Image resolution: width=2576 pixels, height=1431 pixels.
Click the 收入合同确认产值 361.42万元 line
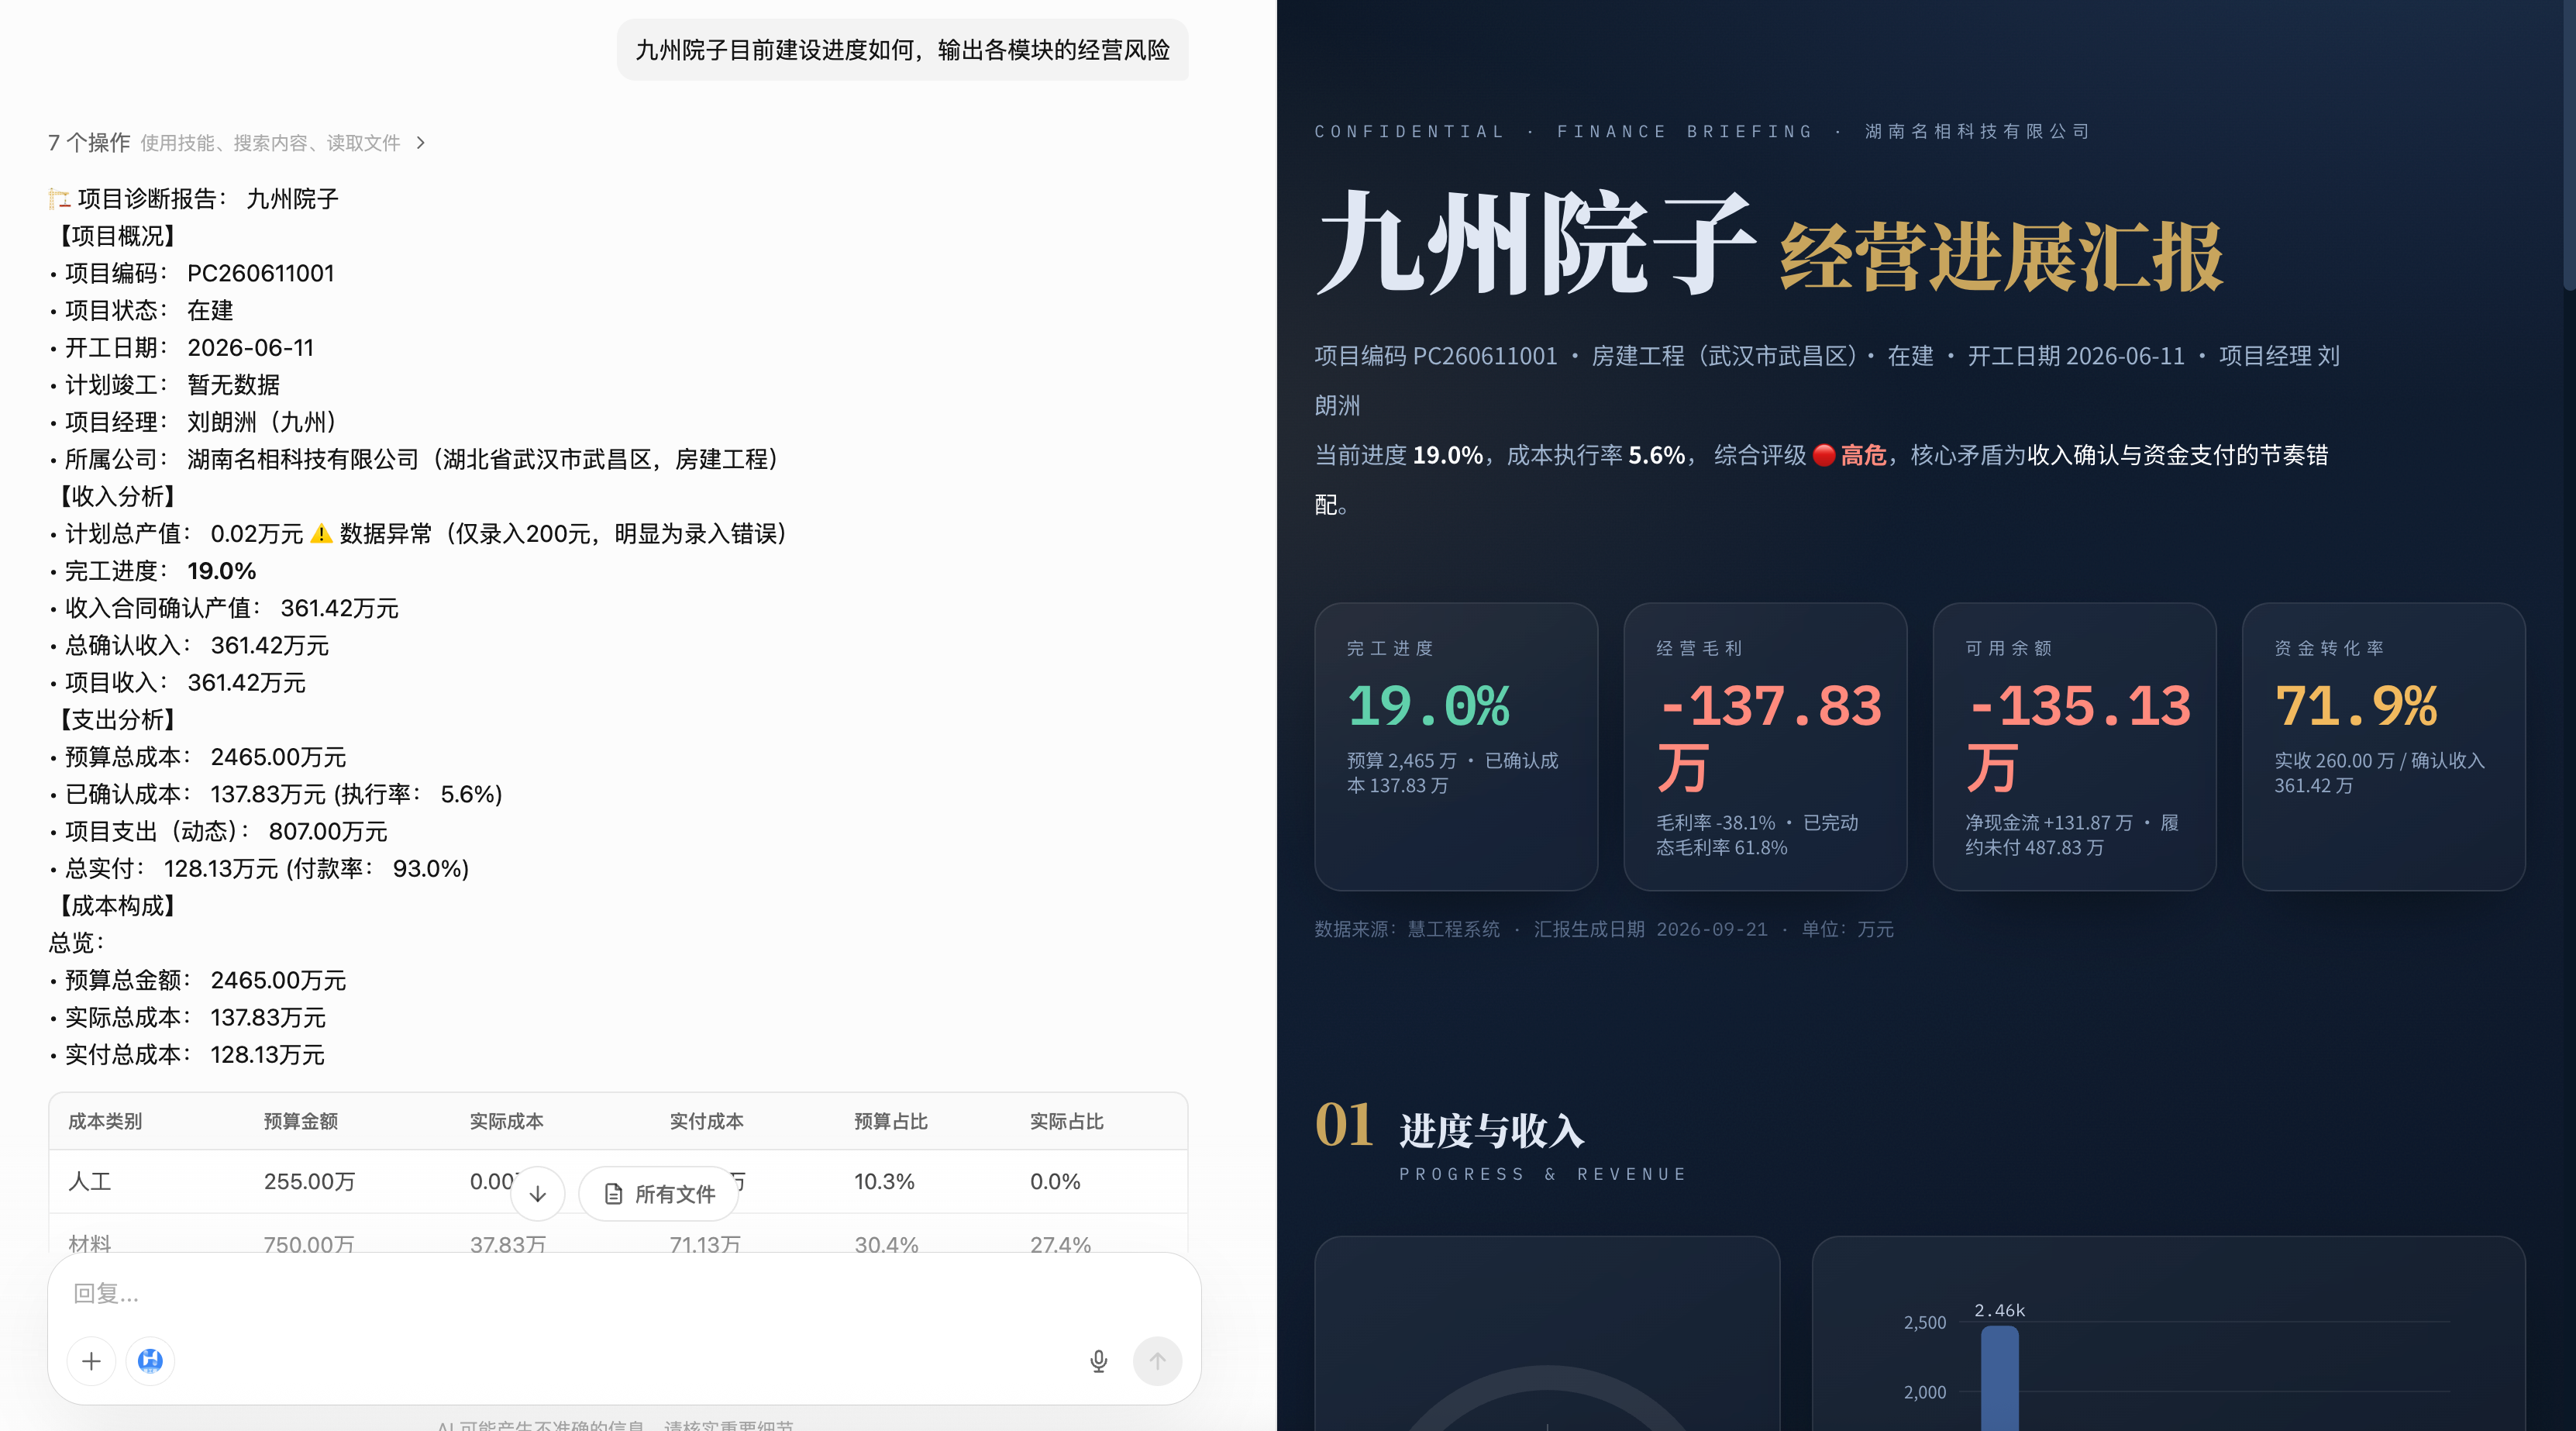[224, 608]
